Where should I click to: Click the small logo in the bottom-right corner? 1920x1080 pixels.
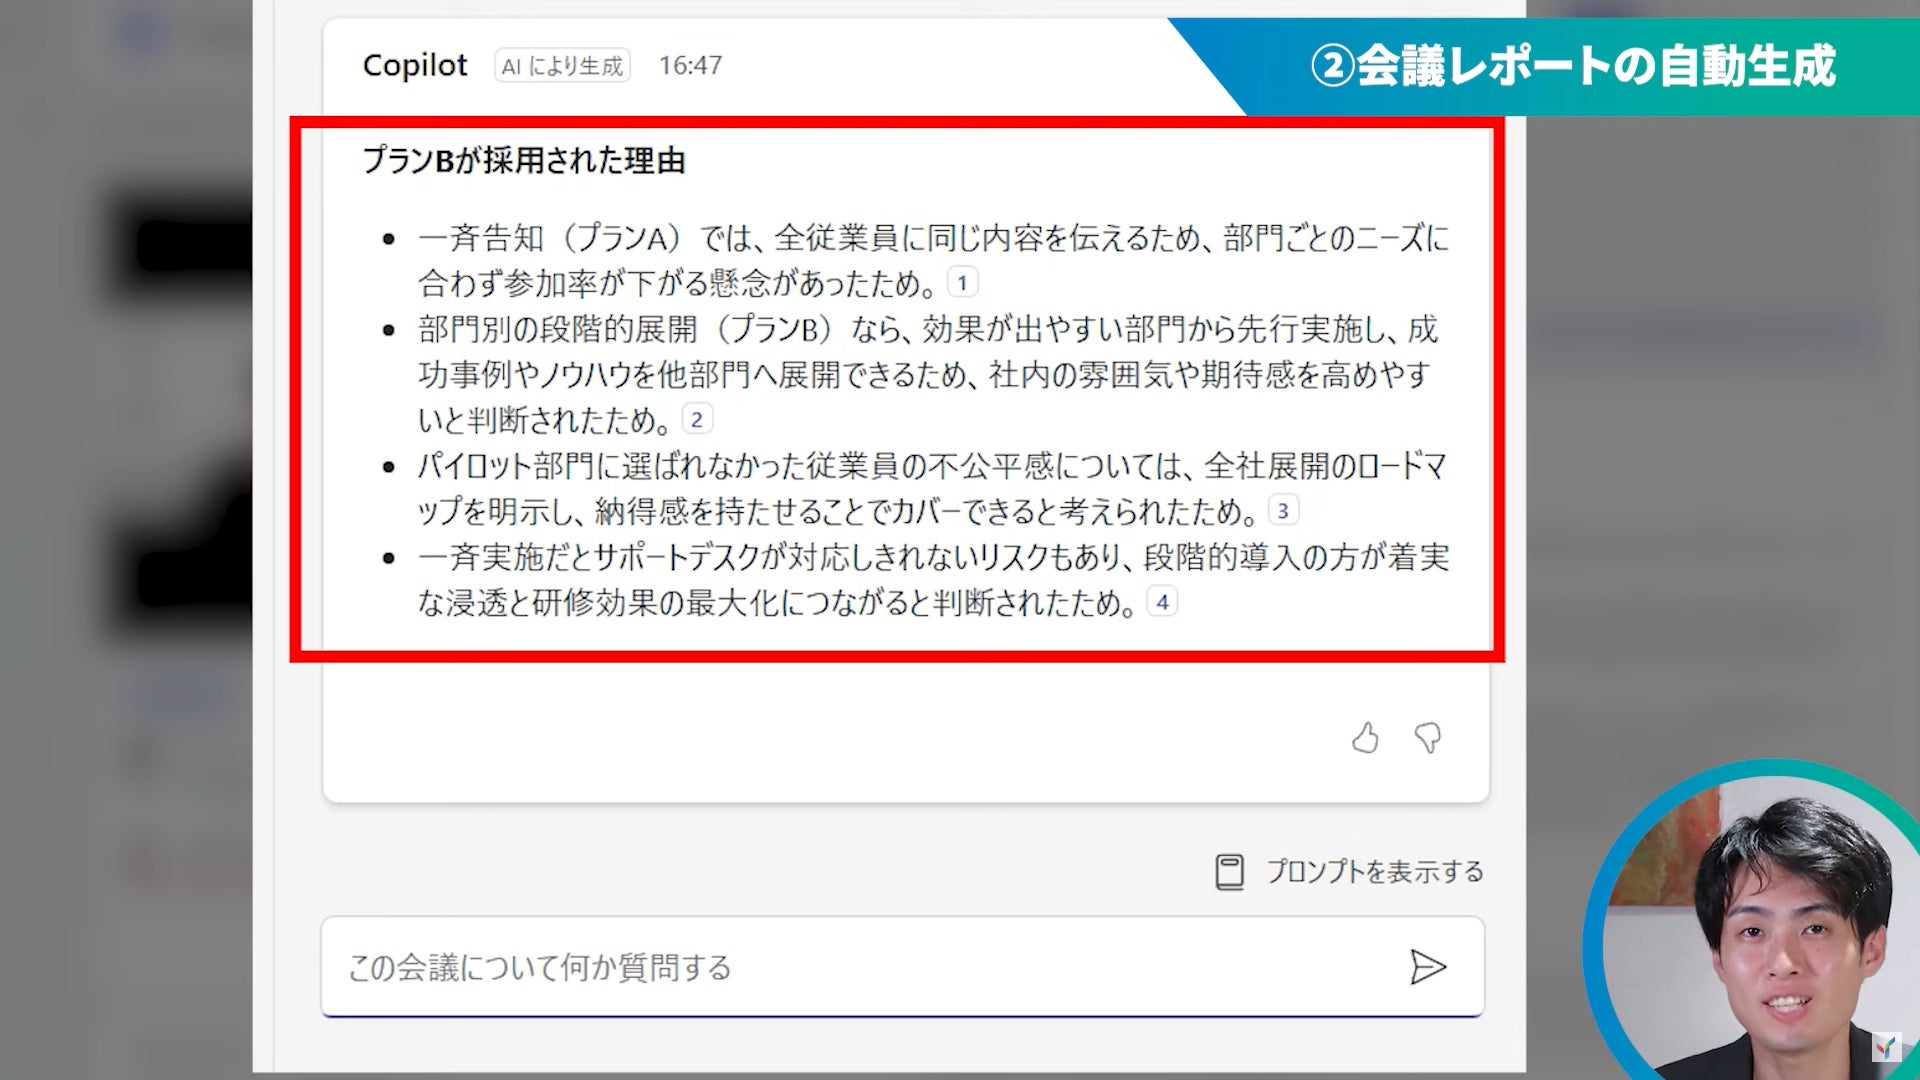1886,1047
